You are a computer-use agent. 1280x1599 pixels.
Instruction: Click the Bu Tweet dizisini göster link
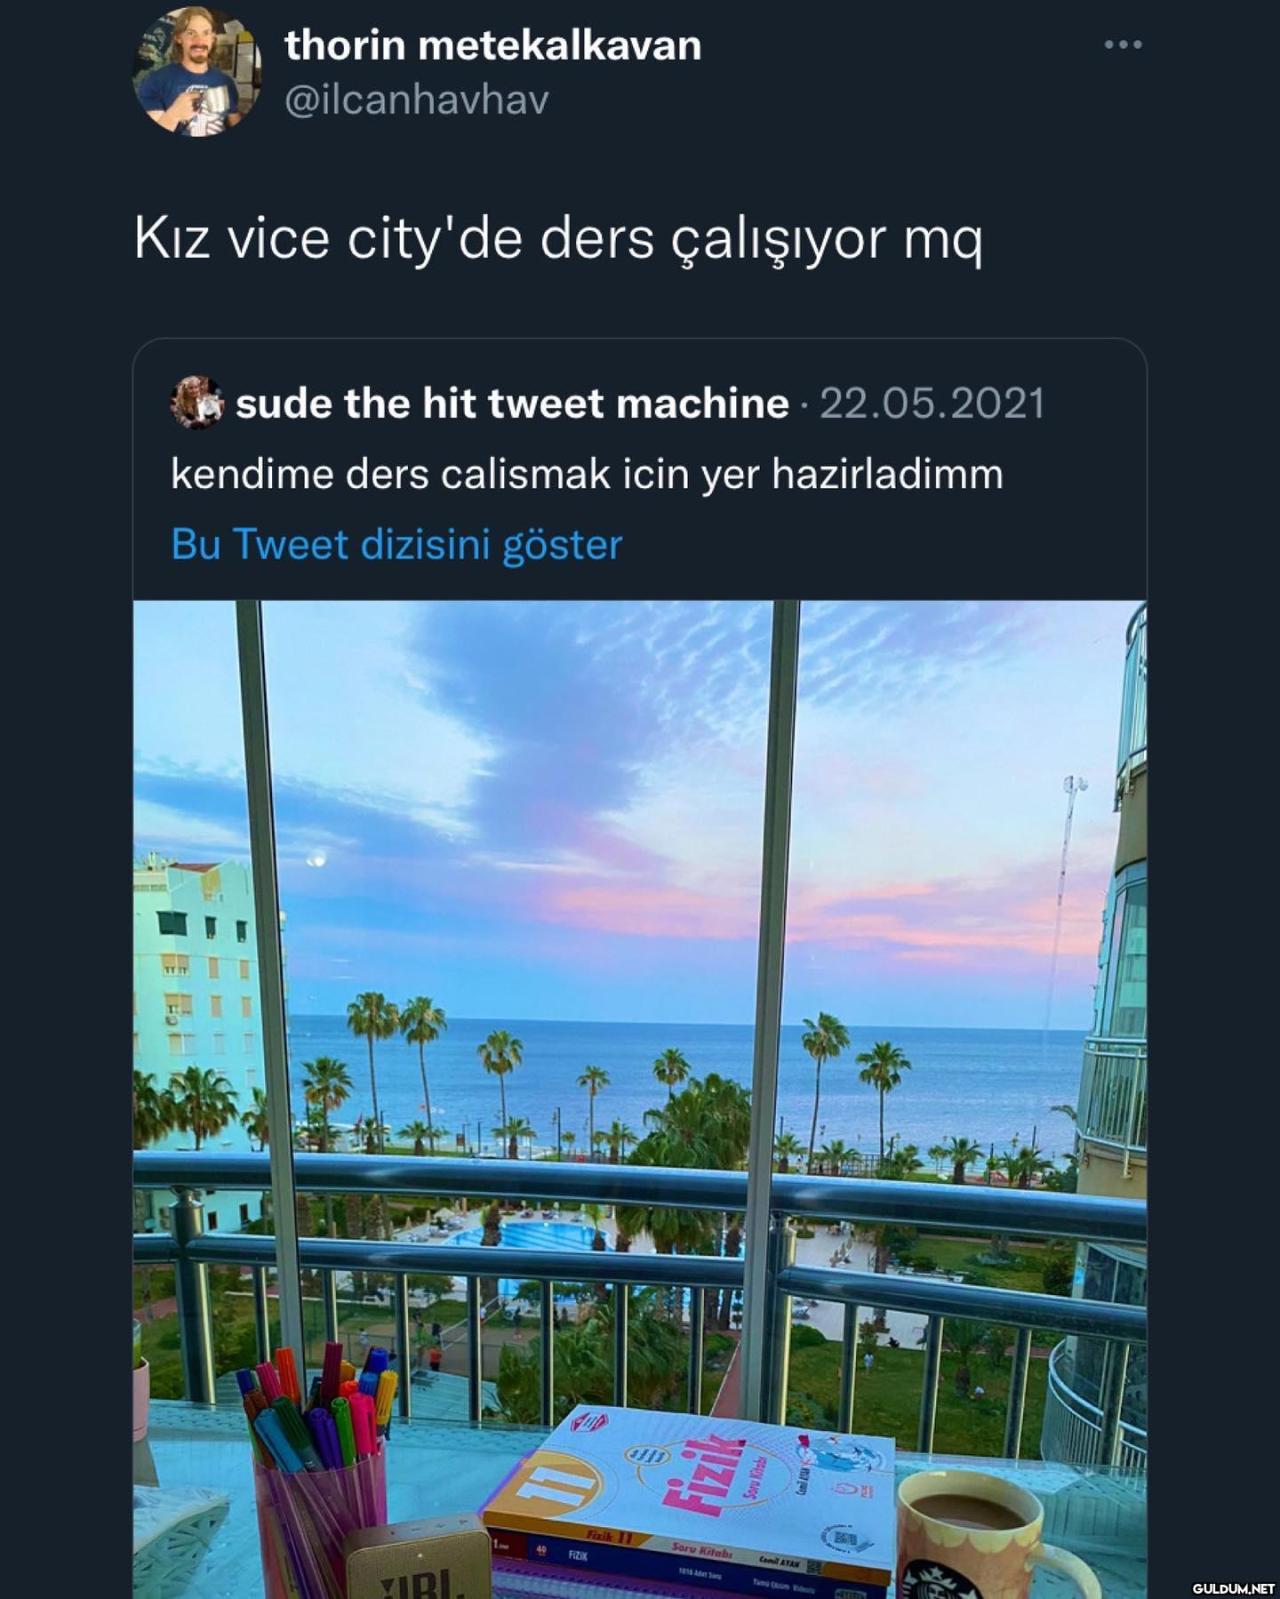point(397,545)
